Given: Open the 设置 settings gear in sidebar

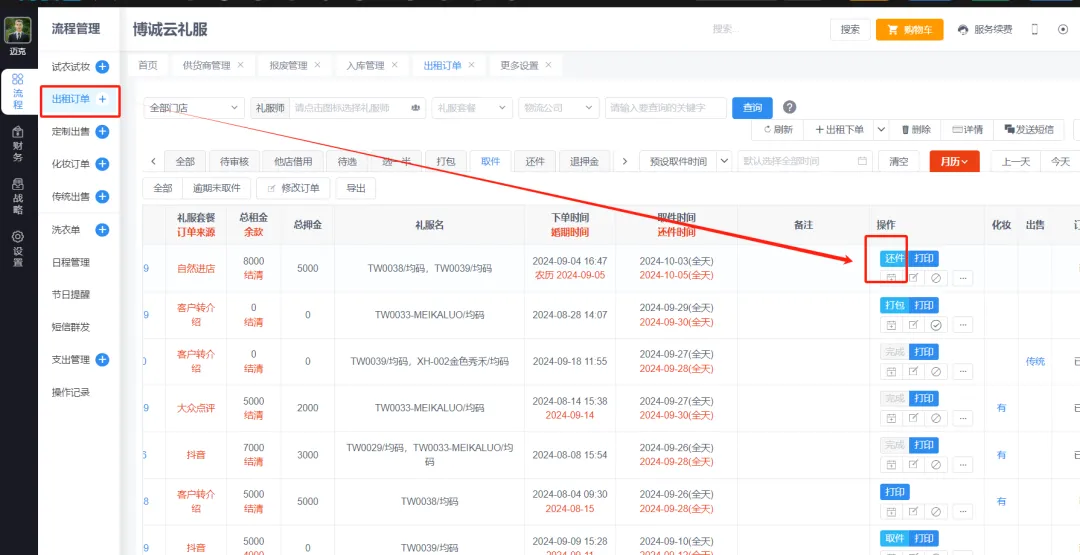Looking at the screenshot, I should pyautogui.click(x=17, y=248).
